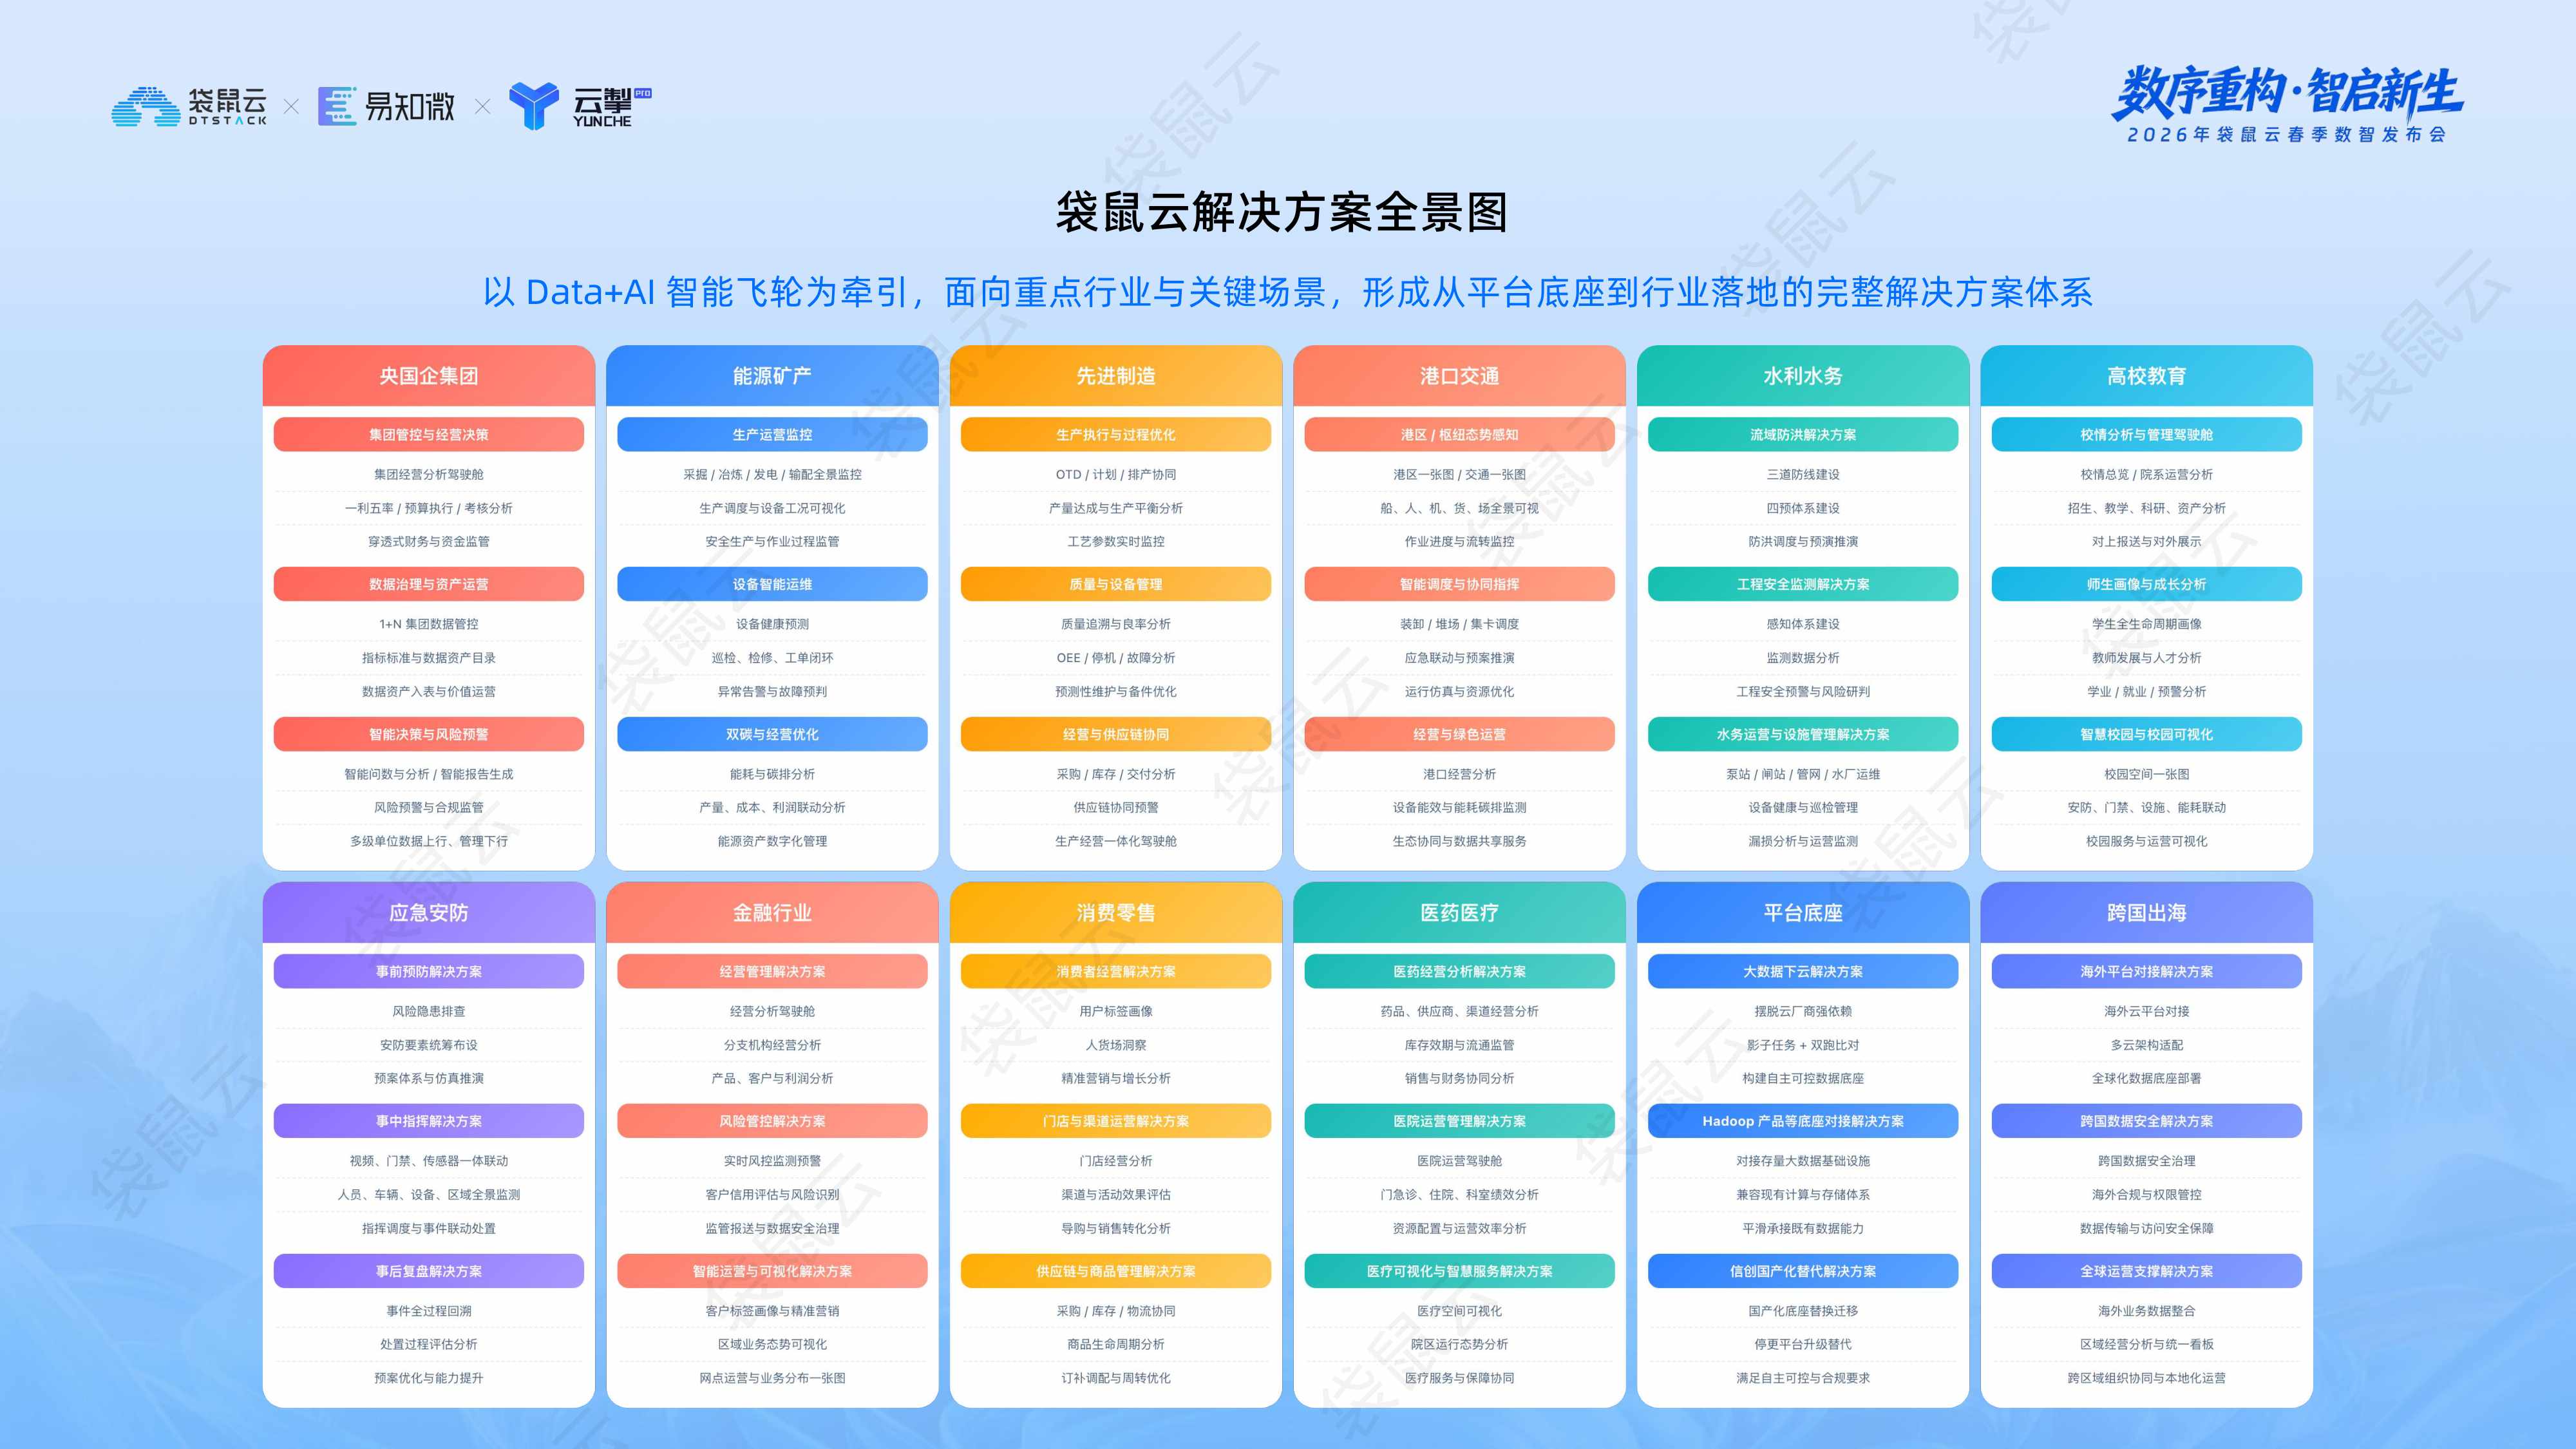Click the 生产运营监控 pill
Viewport: 2576px width, 1449px height.
pyautogui.click(x=772, y=435)
